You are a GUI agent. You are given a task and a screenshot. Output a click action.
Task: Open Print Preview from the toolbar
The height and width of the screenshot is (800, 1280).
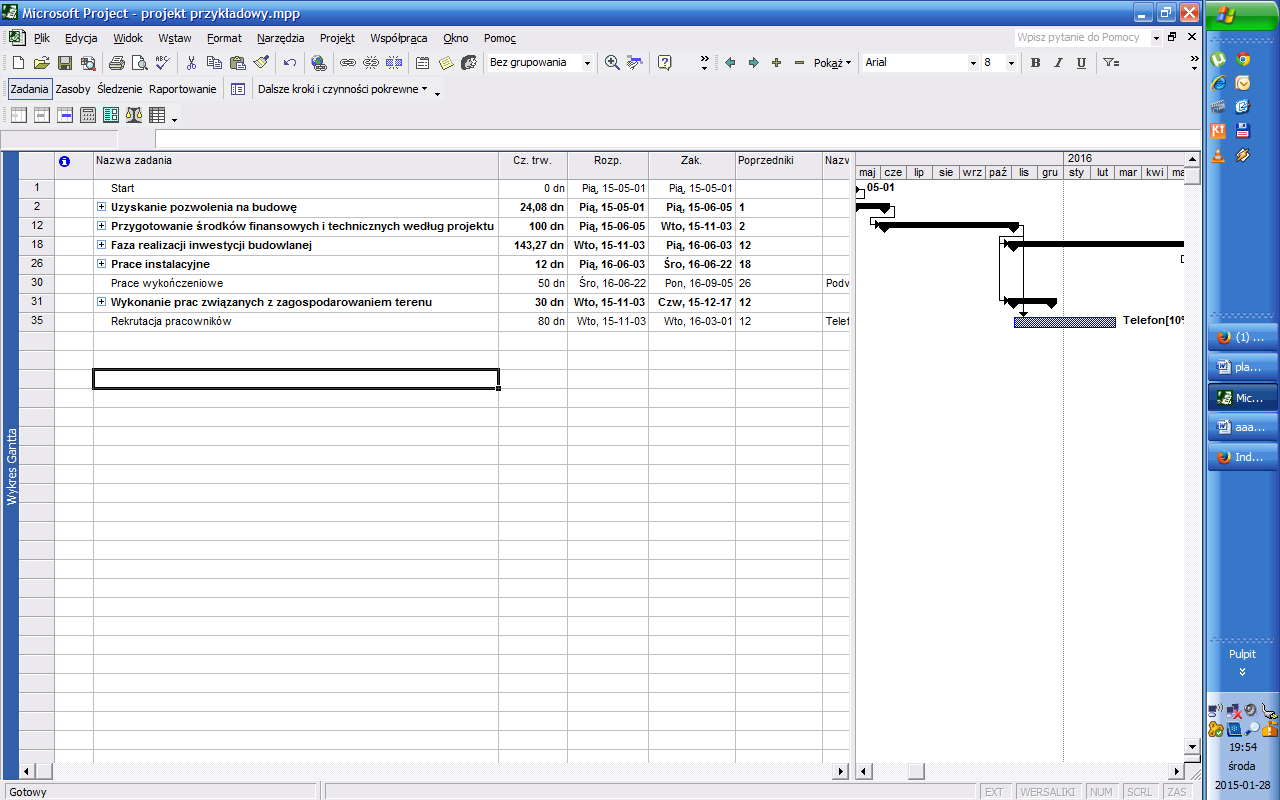click(x=139, y=63)
